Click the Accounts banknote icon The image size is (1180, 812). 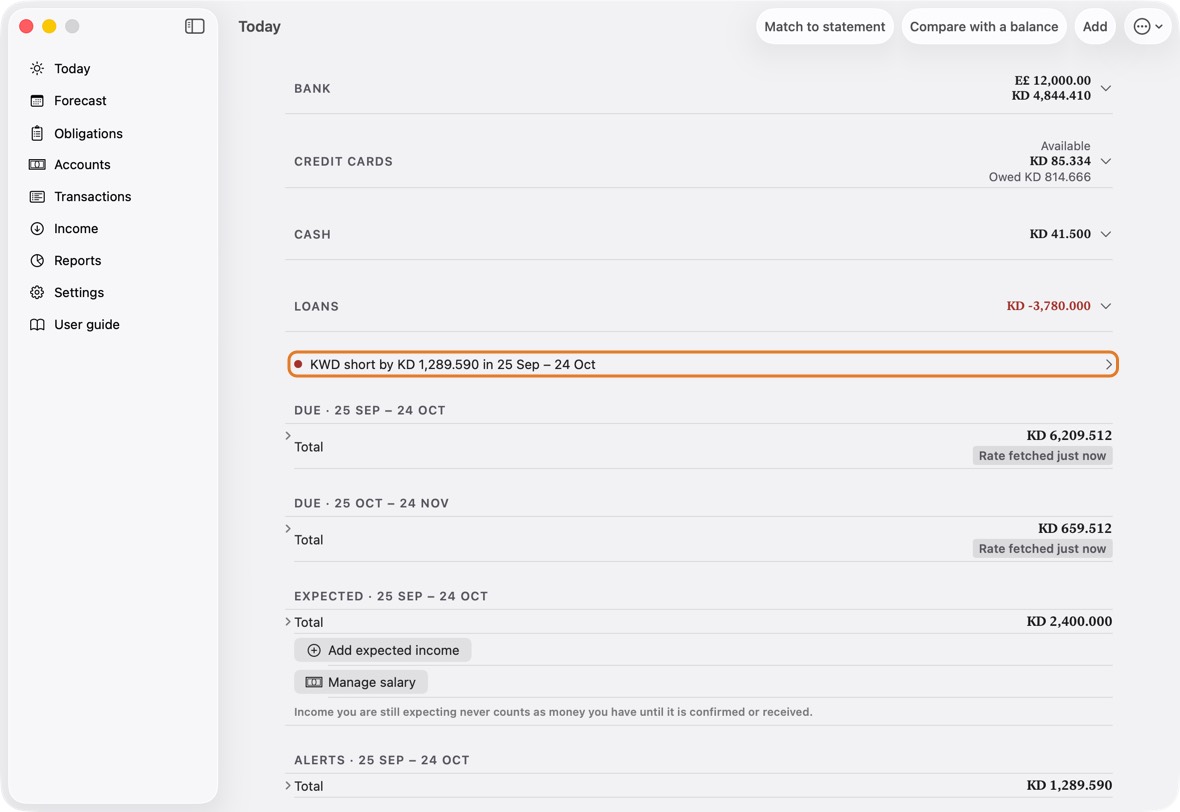pyautogui.click(x=37, y=165)
